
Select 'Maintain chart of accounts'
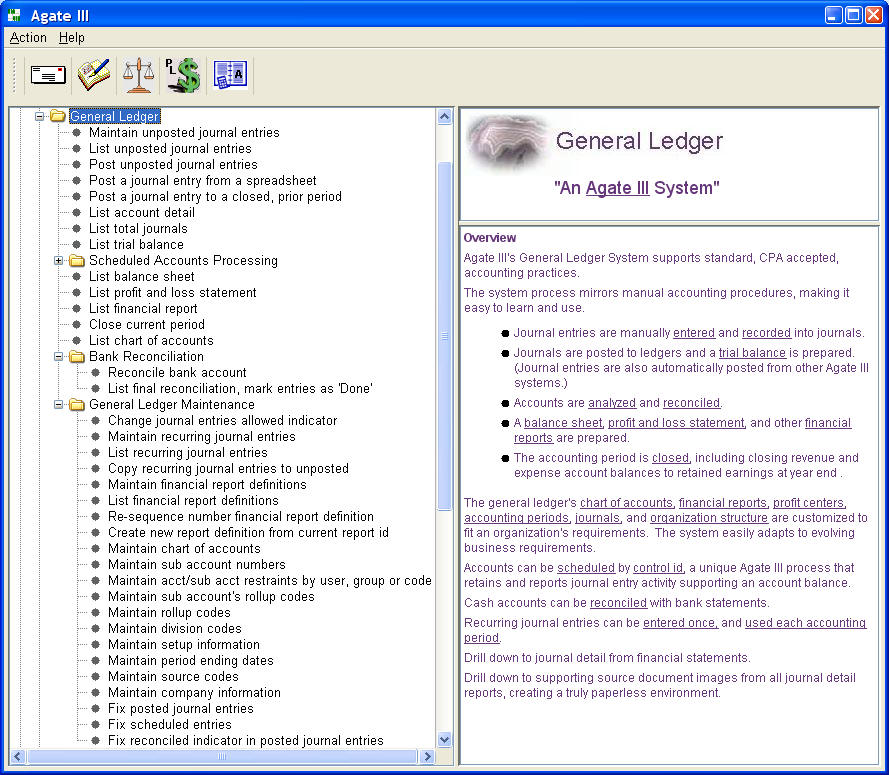184,549
